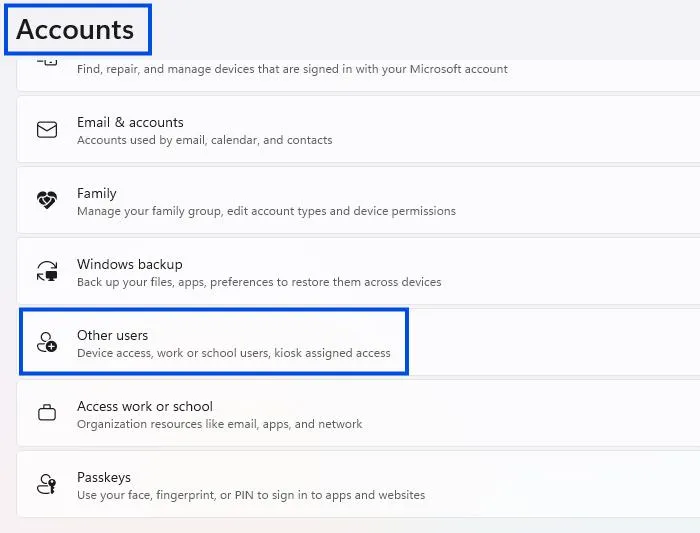This screenshot has height=533, width=700.
Task: Click the Accounts page heading
Action: tap(75, 30)
